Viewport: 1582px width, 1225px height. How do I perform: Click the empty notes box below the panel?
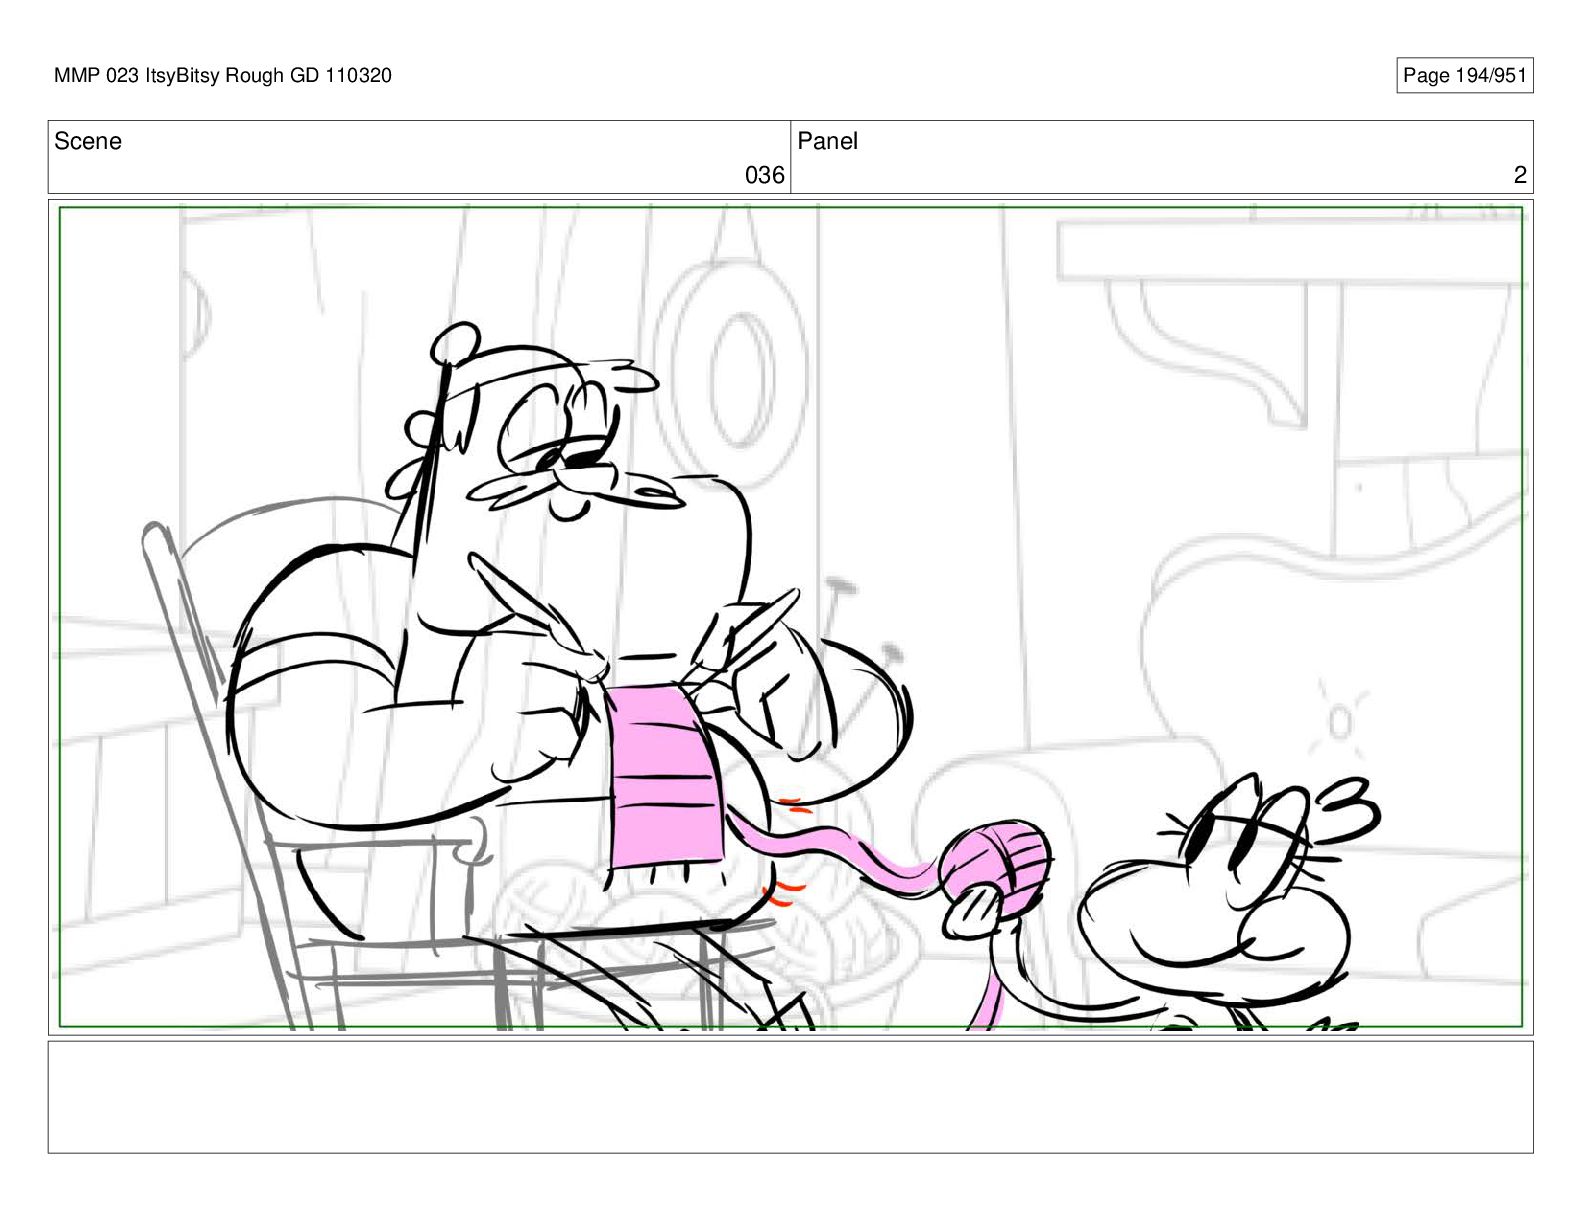click(x=791, y=1097)
